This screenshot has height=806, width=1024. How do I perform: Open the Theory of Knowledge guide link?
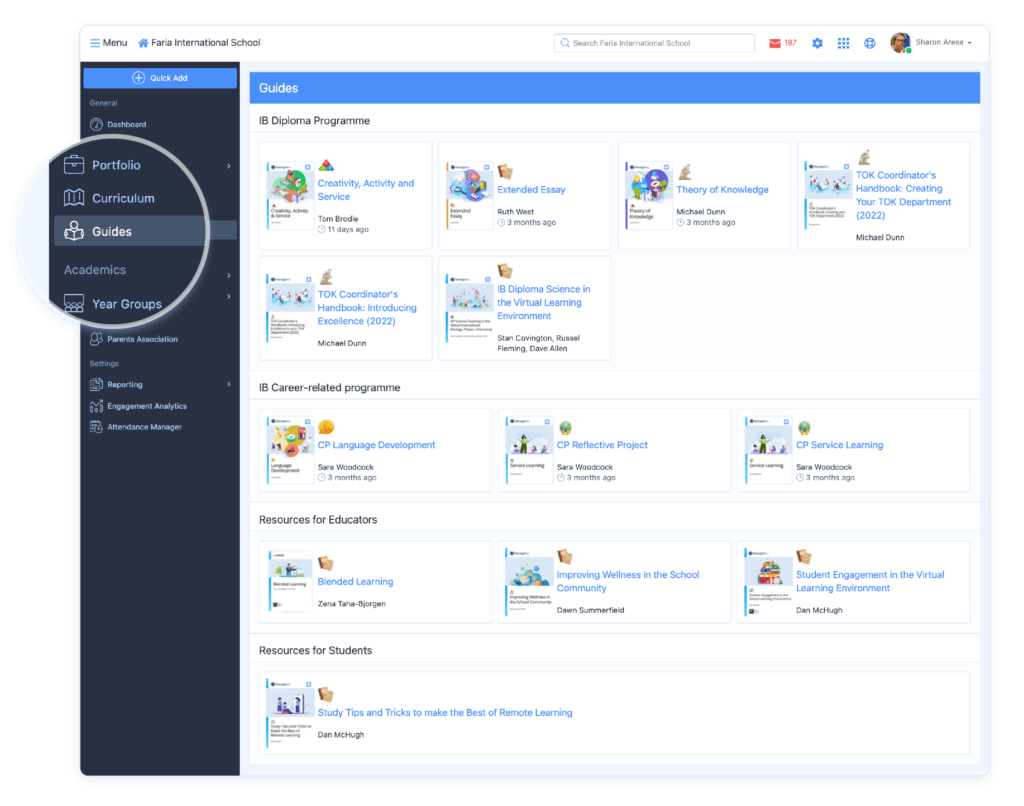(722, 189)
